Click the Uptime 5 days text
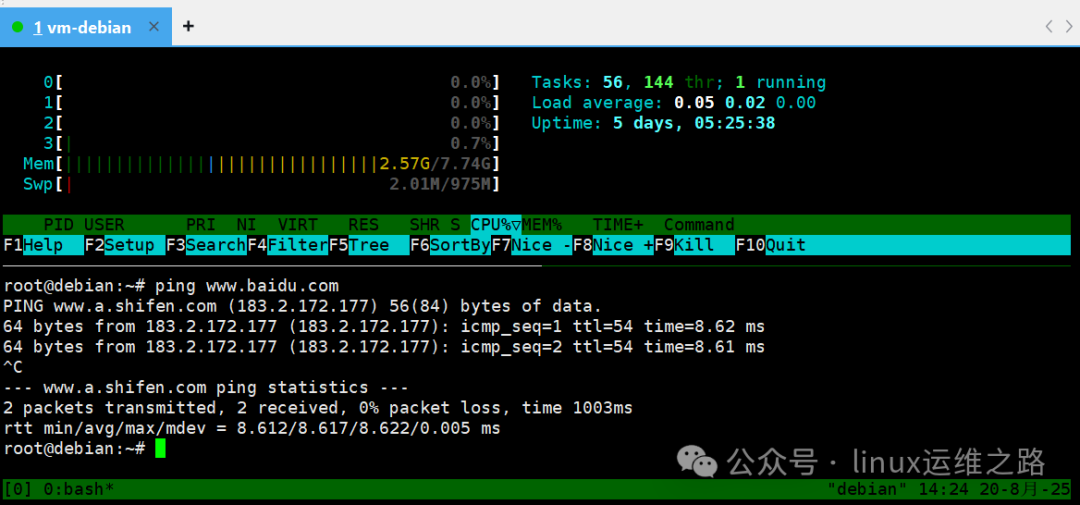 (x=653, y=123)
